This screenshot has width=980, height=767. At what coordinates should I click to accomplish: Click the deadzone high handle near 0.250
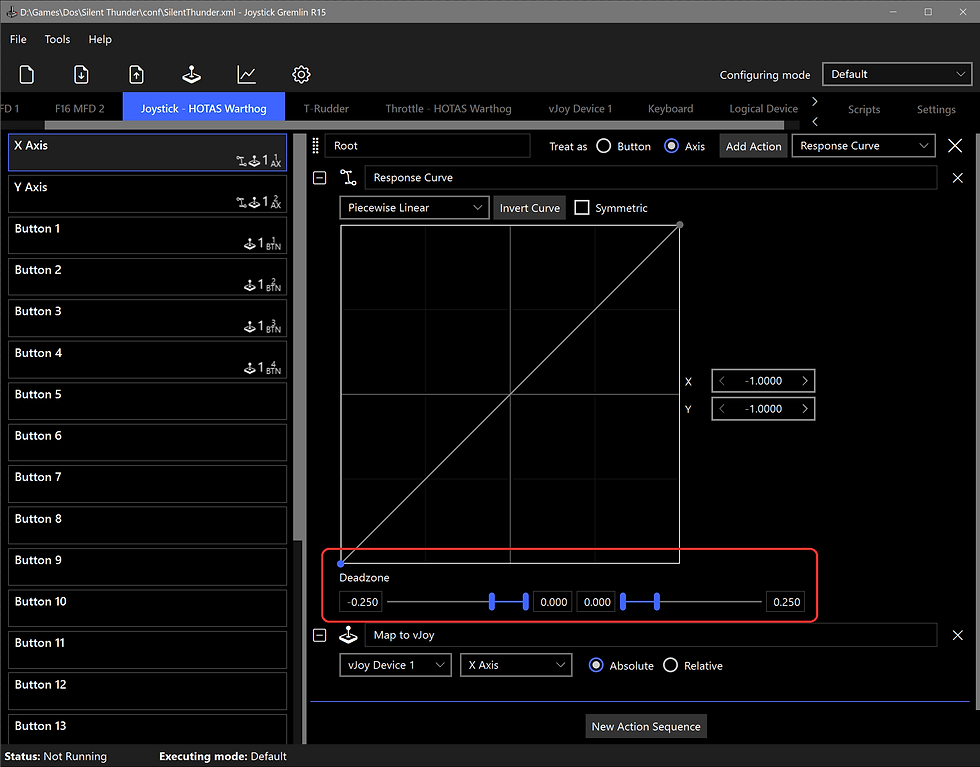(x=657, y=602)
